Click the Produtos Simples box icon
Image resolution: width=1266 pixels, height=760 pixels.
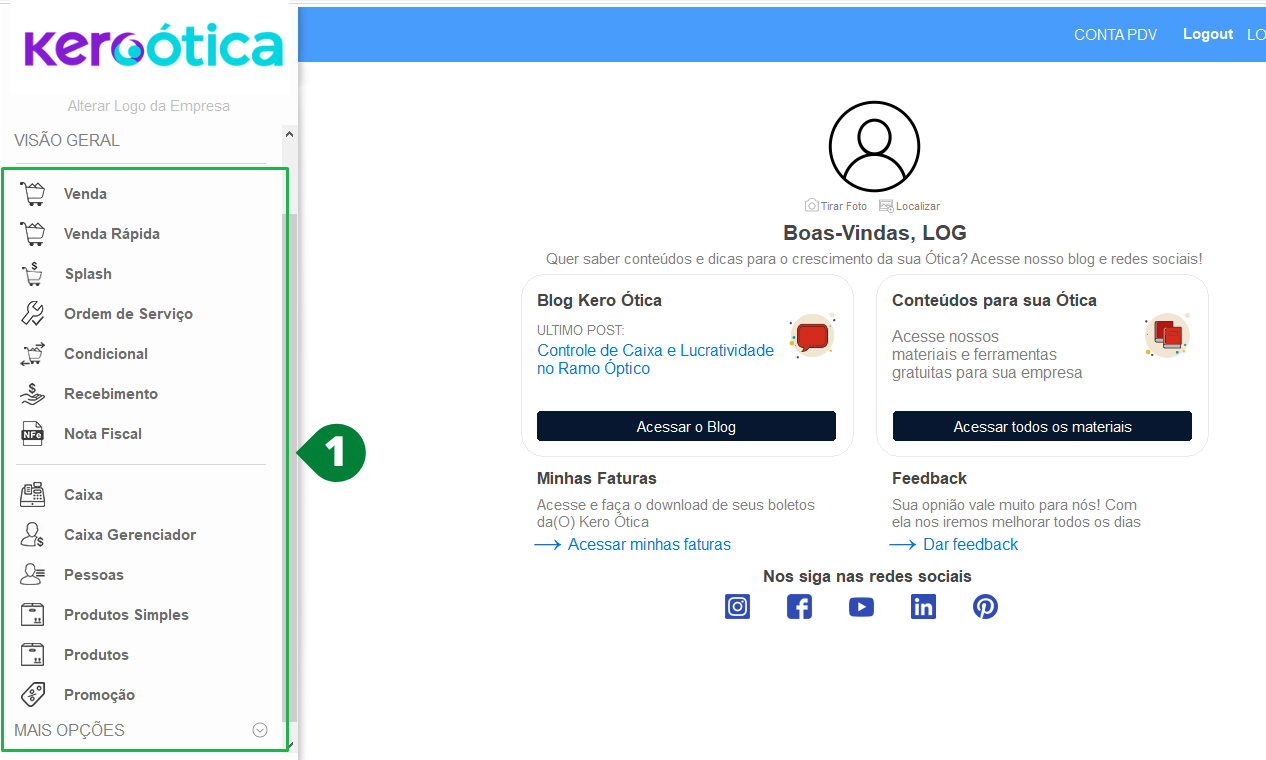(x=33, y=614)
